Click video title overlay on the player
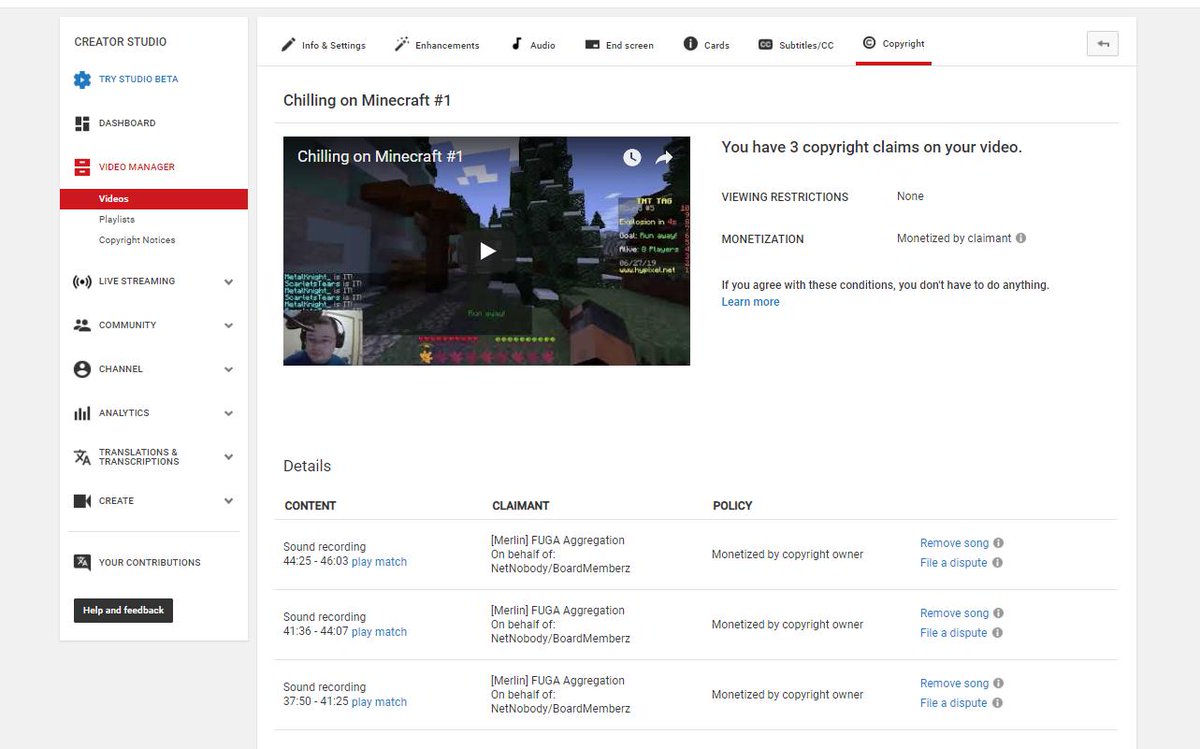Screen dimensions: 1200x749 click(380, 156)
